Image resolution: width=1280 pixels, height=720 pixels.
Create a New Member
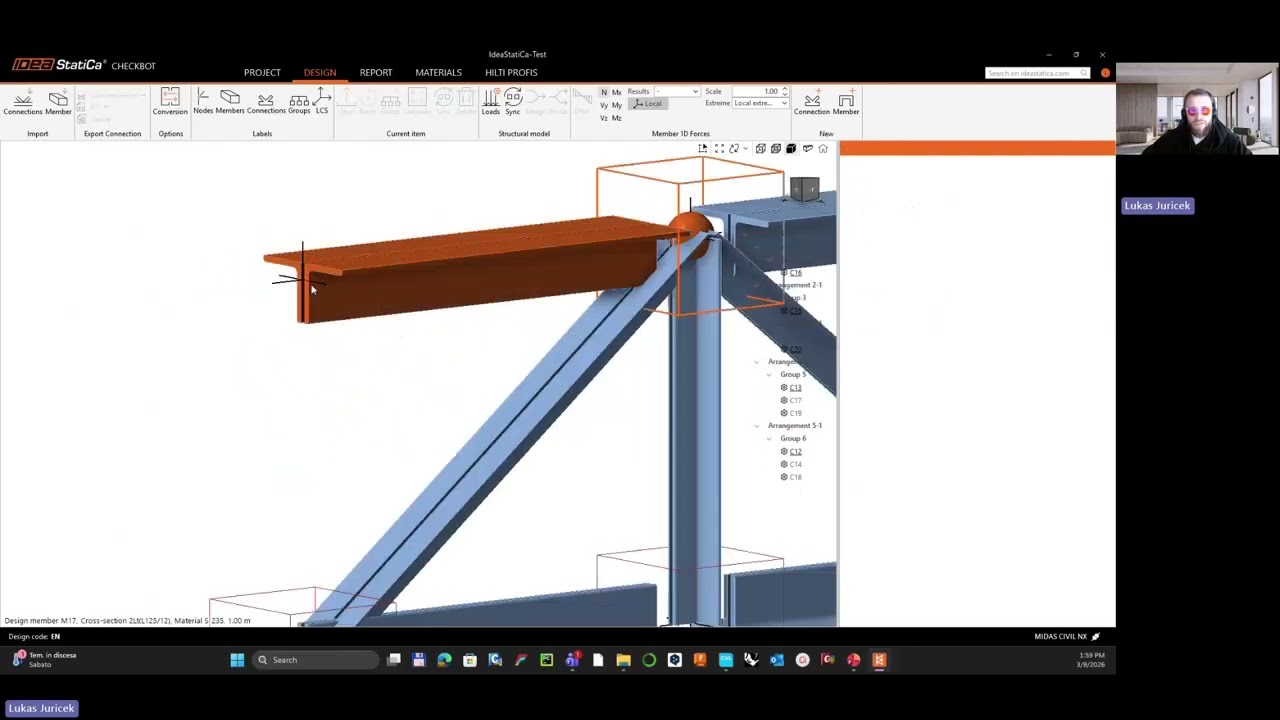pyautogui.click(x=846, y=102)
